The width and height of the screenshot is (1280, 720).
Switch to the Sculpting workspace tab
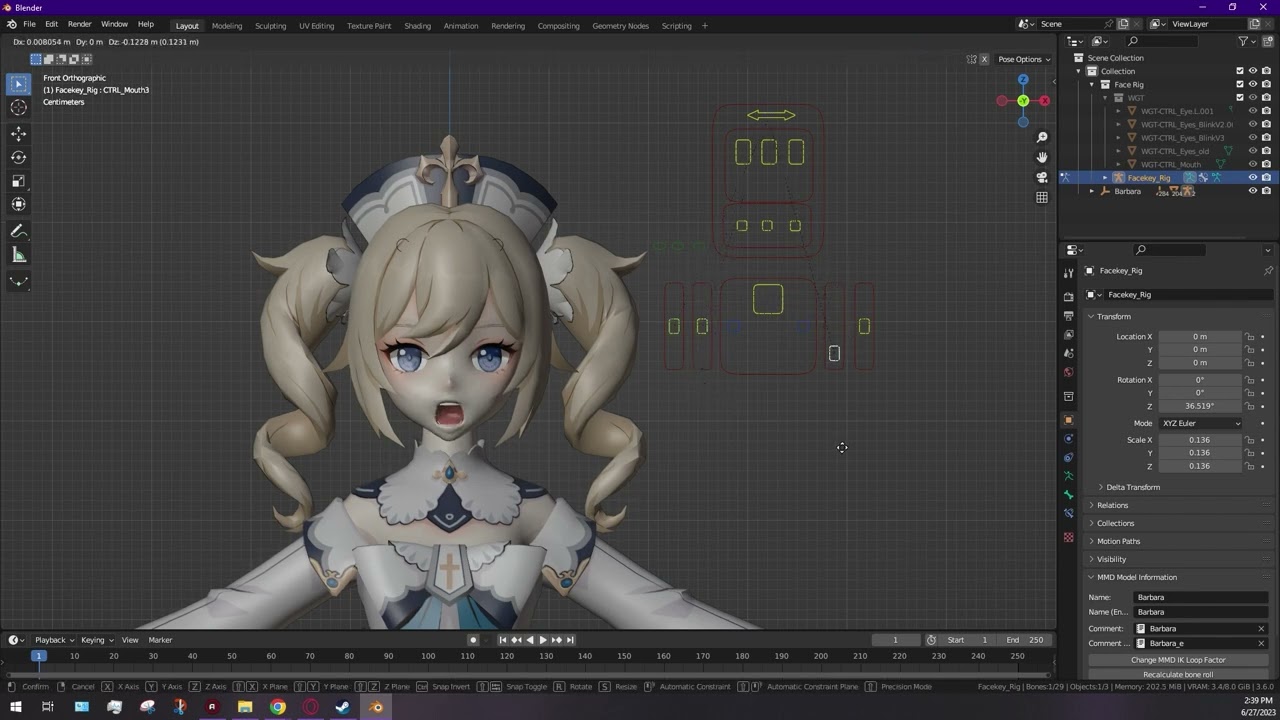pyautogui.click(x=270, y=25)
